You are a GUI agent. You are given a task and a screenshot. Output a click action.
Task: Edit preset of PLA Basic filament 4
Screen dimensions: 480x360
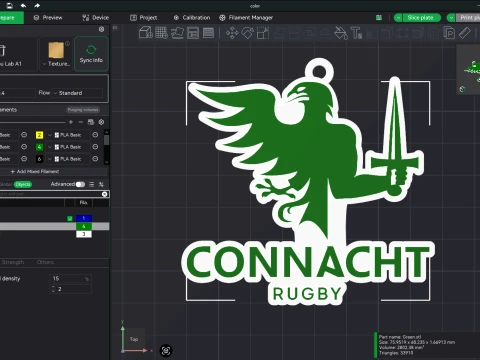pyautogui.click(x=95, y=147)
